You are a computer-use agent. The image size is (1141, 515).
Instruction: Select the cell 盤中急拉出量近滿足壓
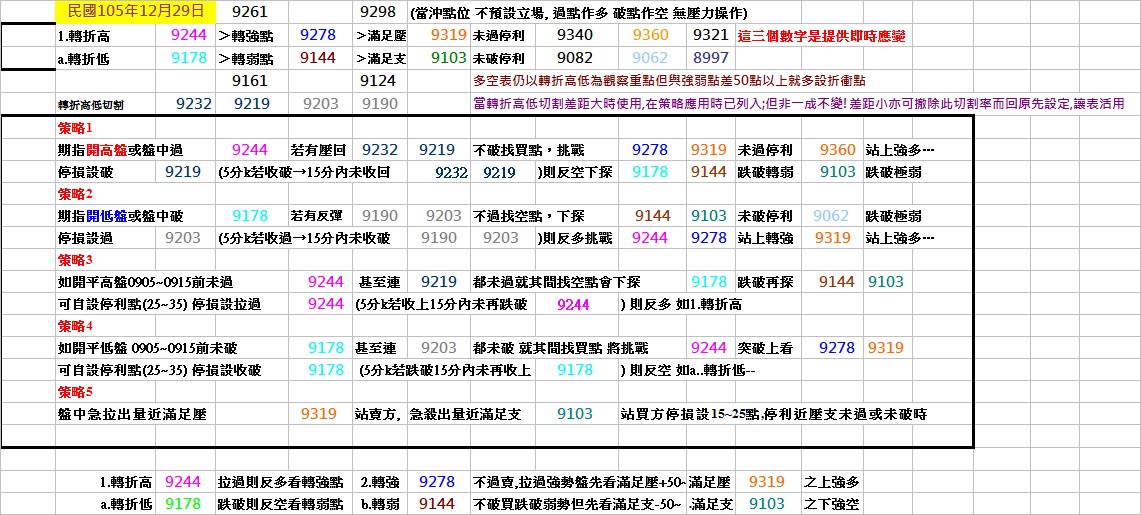pyautogui.click(x=132, y=415)
